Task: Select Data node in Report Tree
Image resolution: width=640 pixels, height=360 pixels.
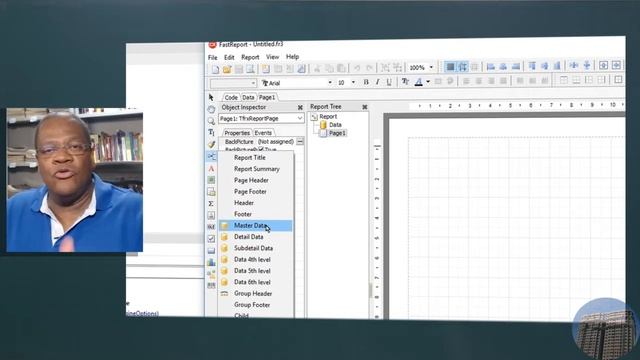Action: coord(335,124)
